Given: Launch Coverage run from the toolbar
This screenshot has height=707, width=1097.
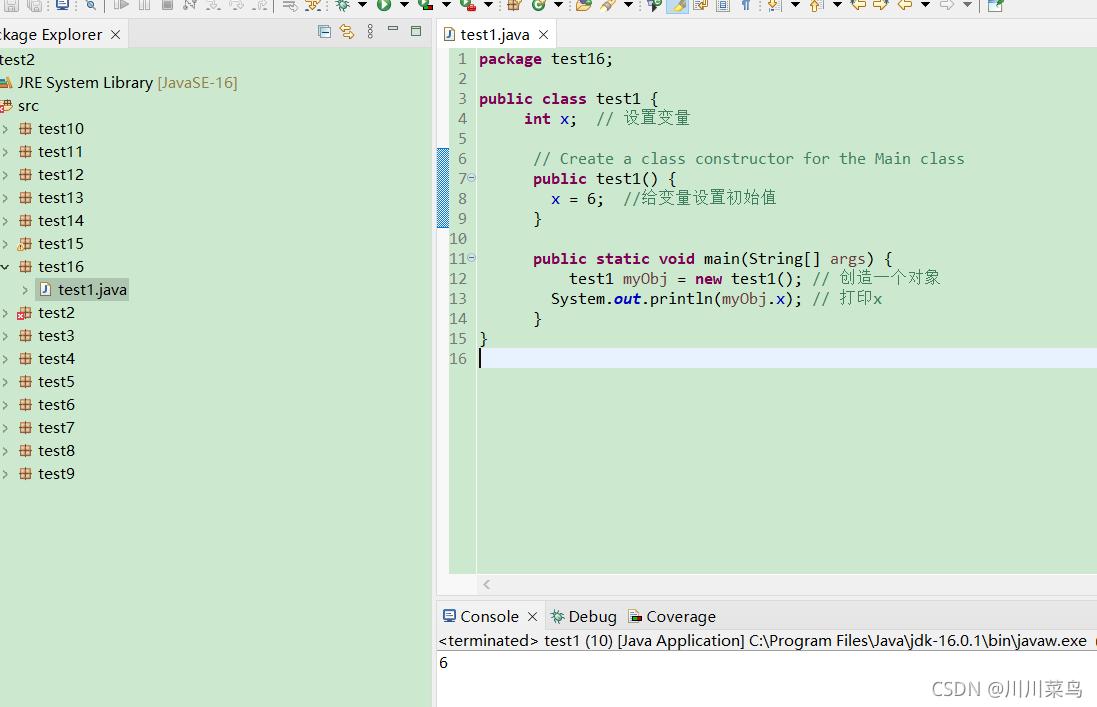Looking at the screenshot, I should tap(425, 5).
